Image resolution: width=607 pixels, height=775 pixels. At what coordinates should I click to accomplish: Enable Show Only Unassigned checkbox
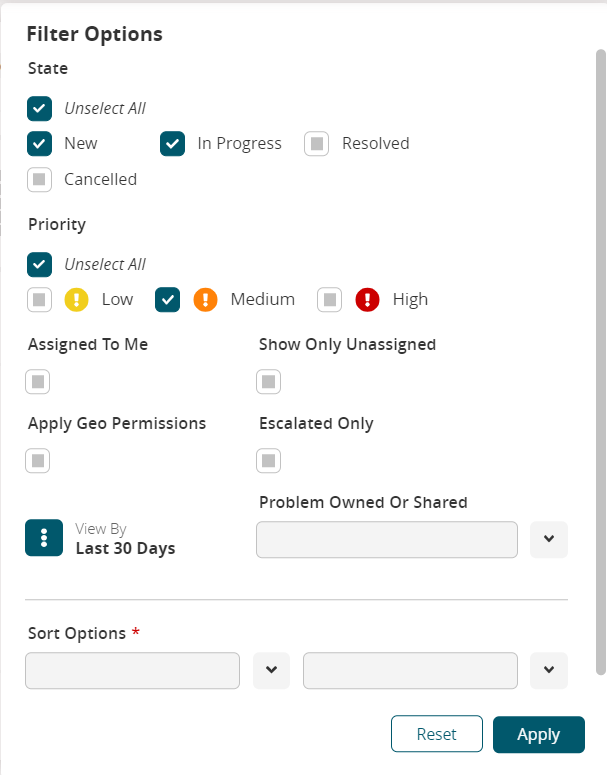pyautogui.click(x=269, y=381)
